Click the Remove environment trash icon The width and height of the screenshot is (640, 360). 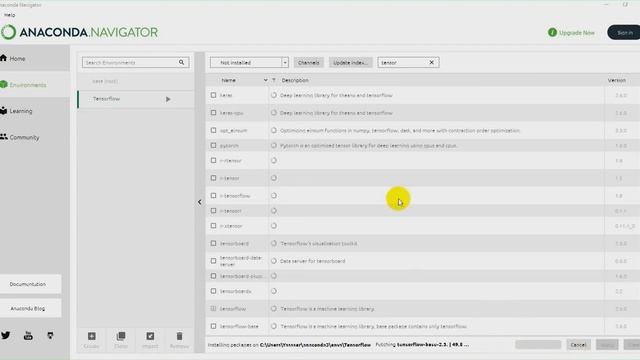[x=179, y=336]
